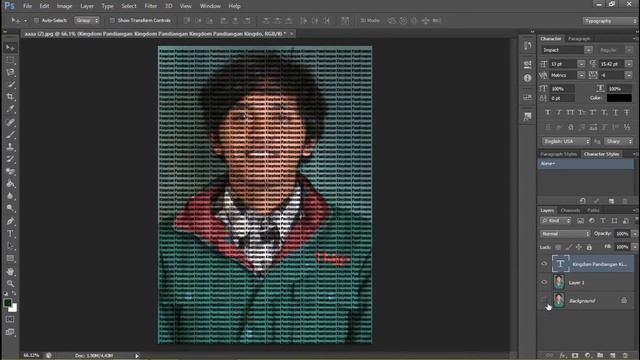Image resolution: width=640 pixels, height=360 pixels.
Task: Toggle Strikethrough in Character panel
Action: click(x=627, y=113)
